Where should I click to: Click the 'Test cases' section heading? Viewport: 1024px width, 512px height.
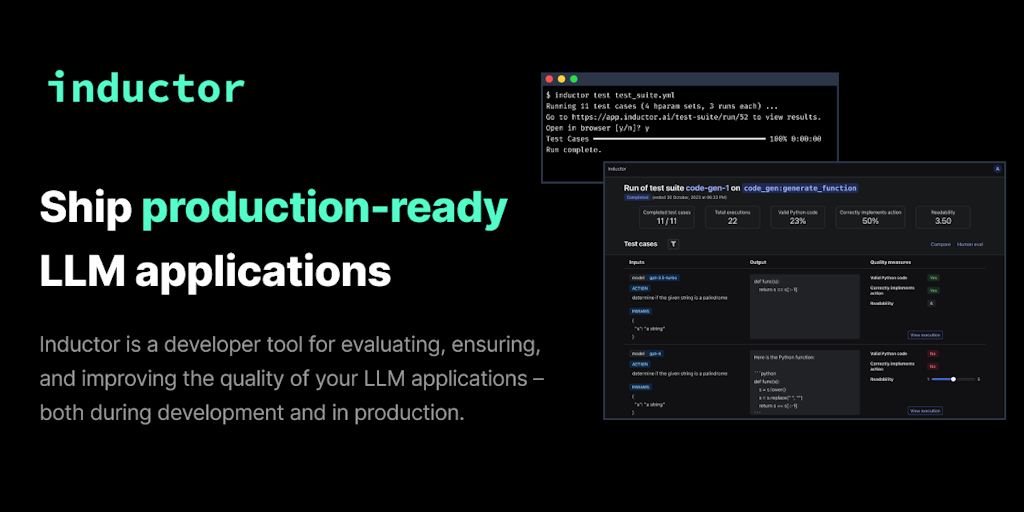[641, 244]
